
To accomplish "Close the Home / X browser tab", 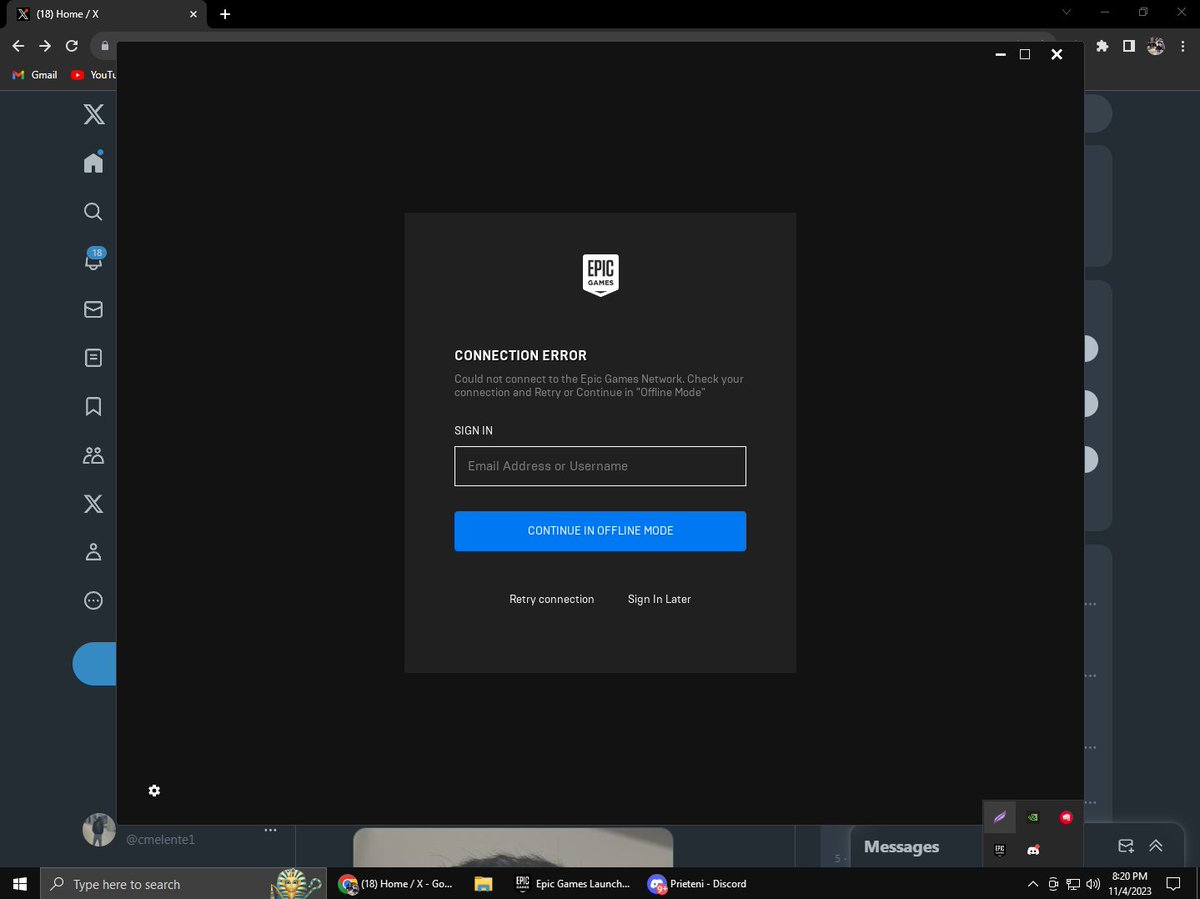I will (x=192, y=14).
